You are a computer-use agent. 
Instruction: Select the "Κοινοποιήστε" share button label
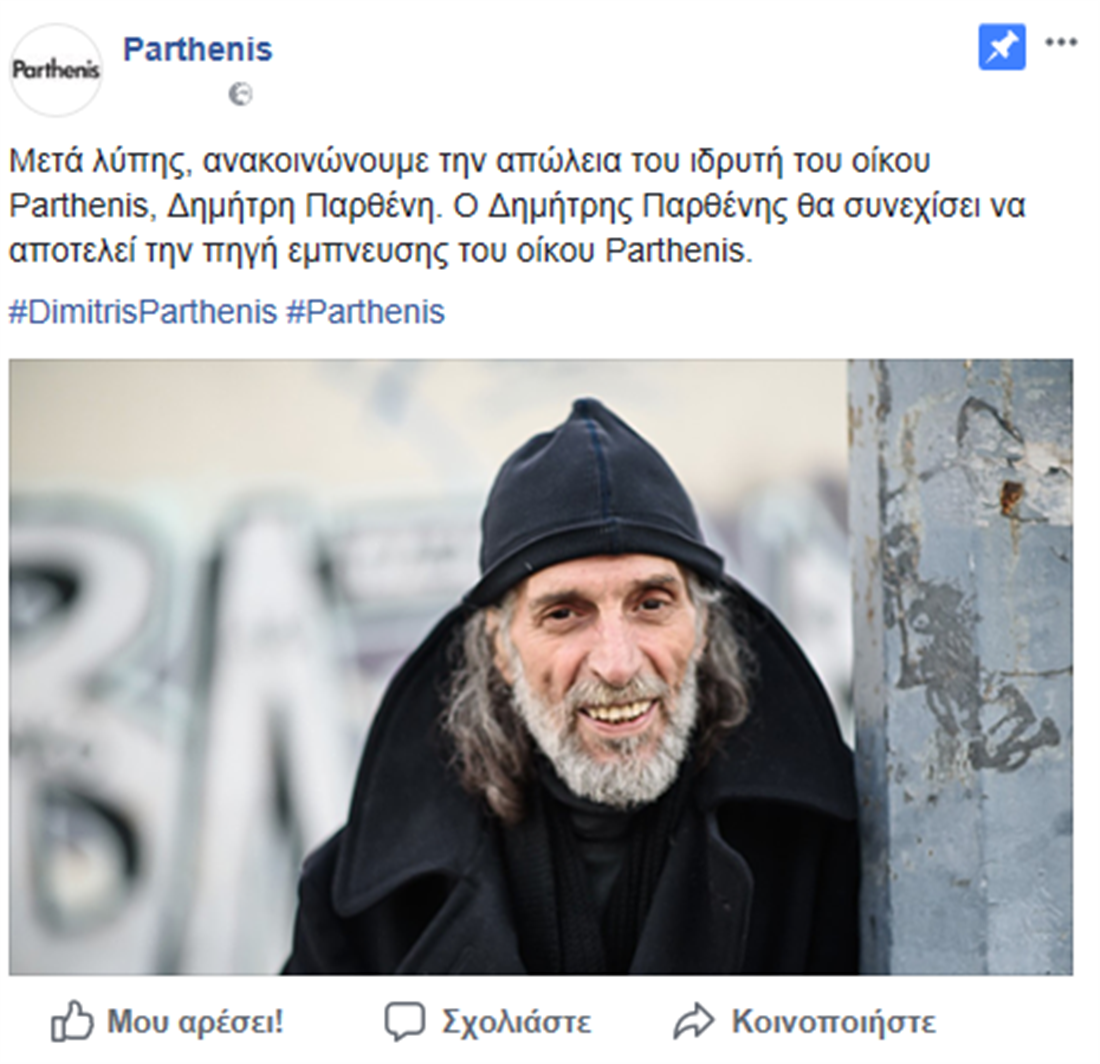833,1022
